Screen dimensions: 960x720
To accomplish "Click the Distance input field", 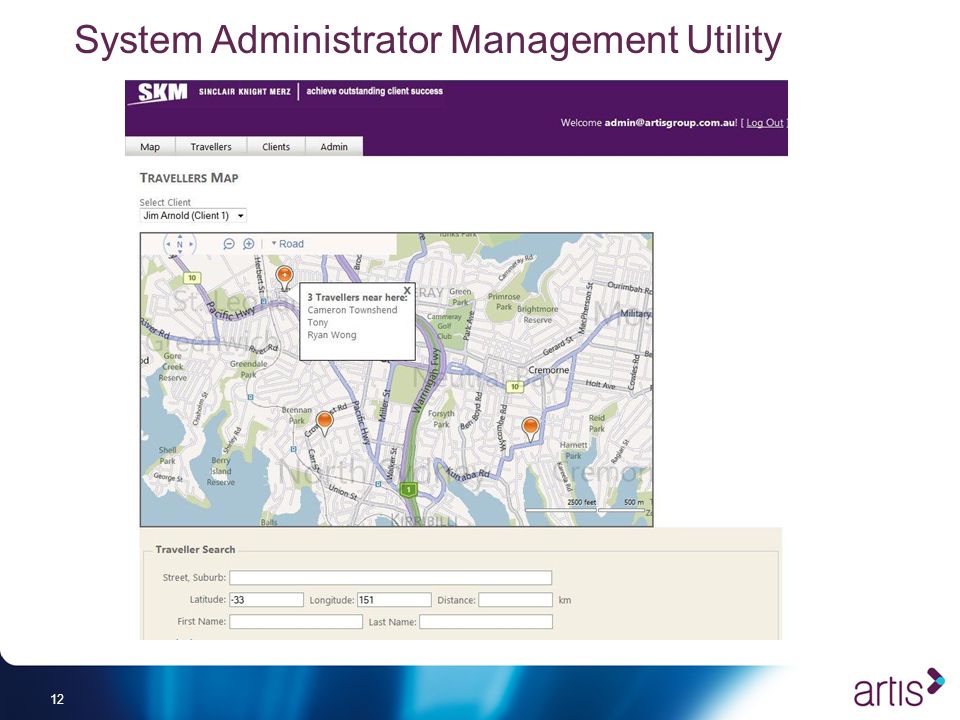I will (516, 599).
